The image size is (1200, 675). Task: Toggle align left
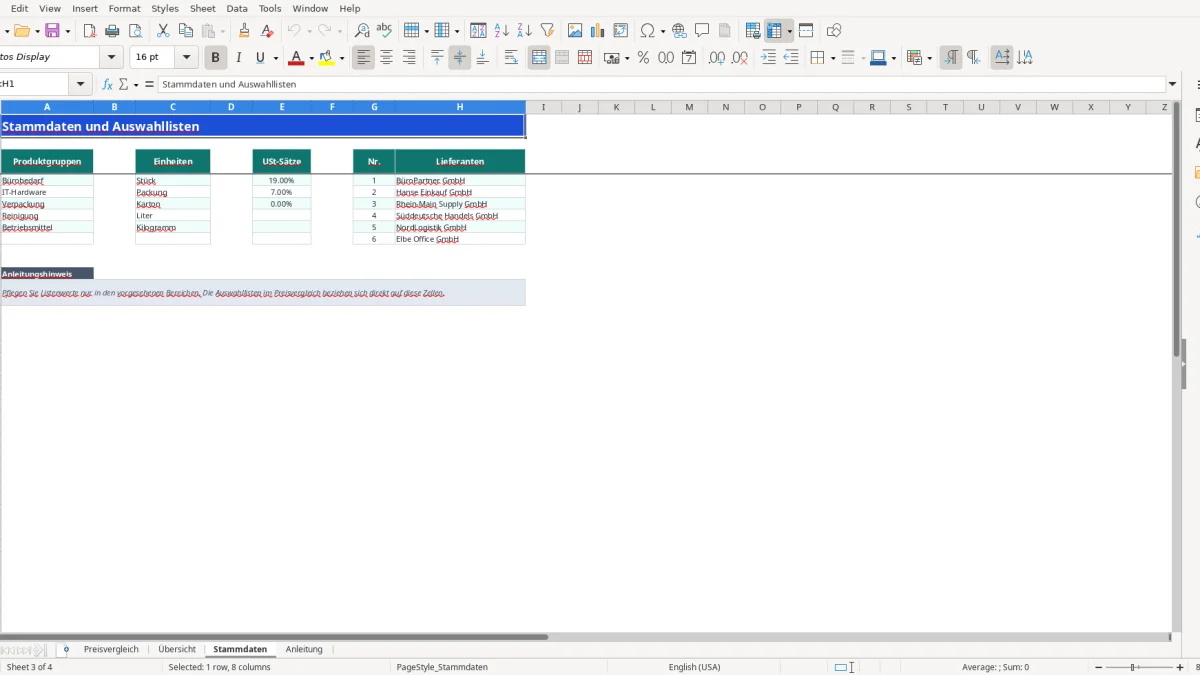(x=364, y=58)
